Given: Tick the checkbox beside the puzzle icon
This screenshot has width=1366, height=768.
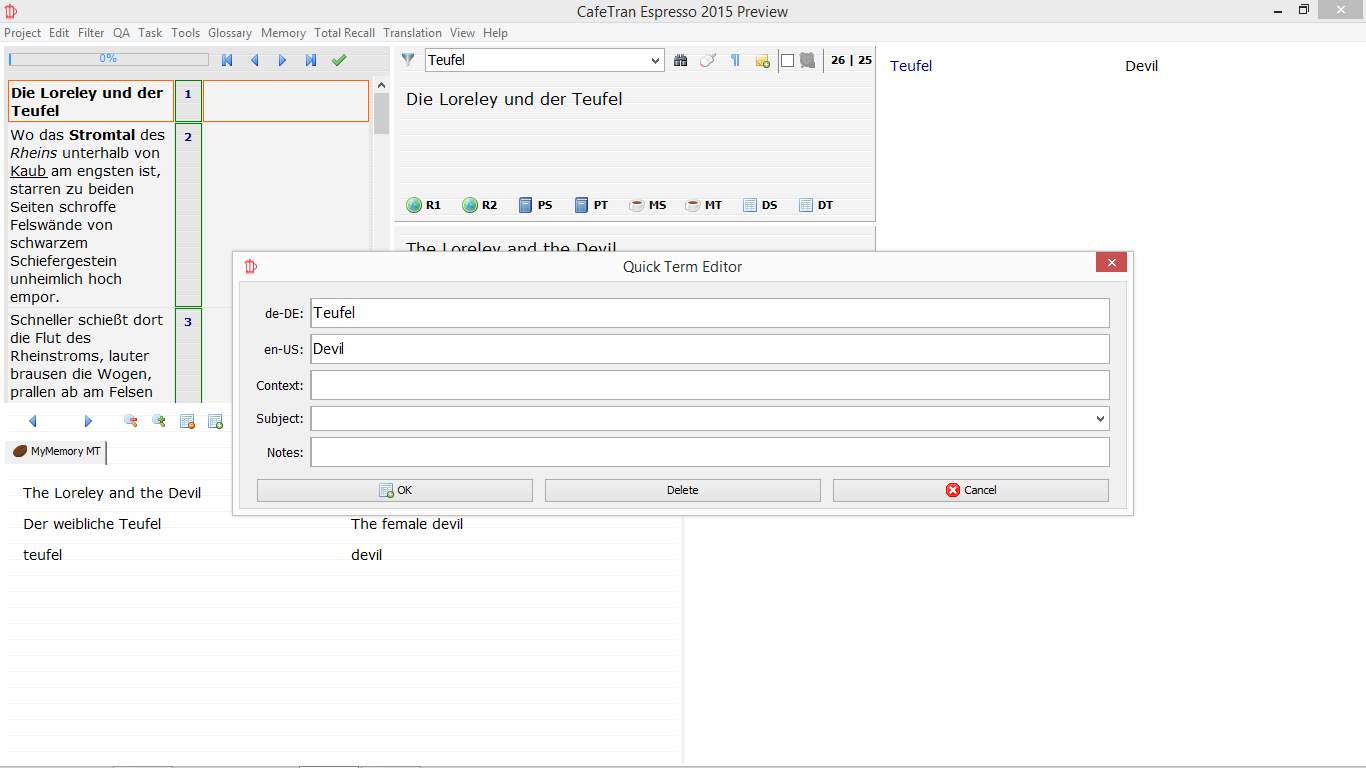Looking at the screenshot, I should click(x=787, y=60).
